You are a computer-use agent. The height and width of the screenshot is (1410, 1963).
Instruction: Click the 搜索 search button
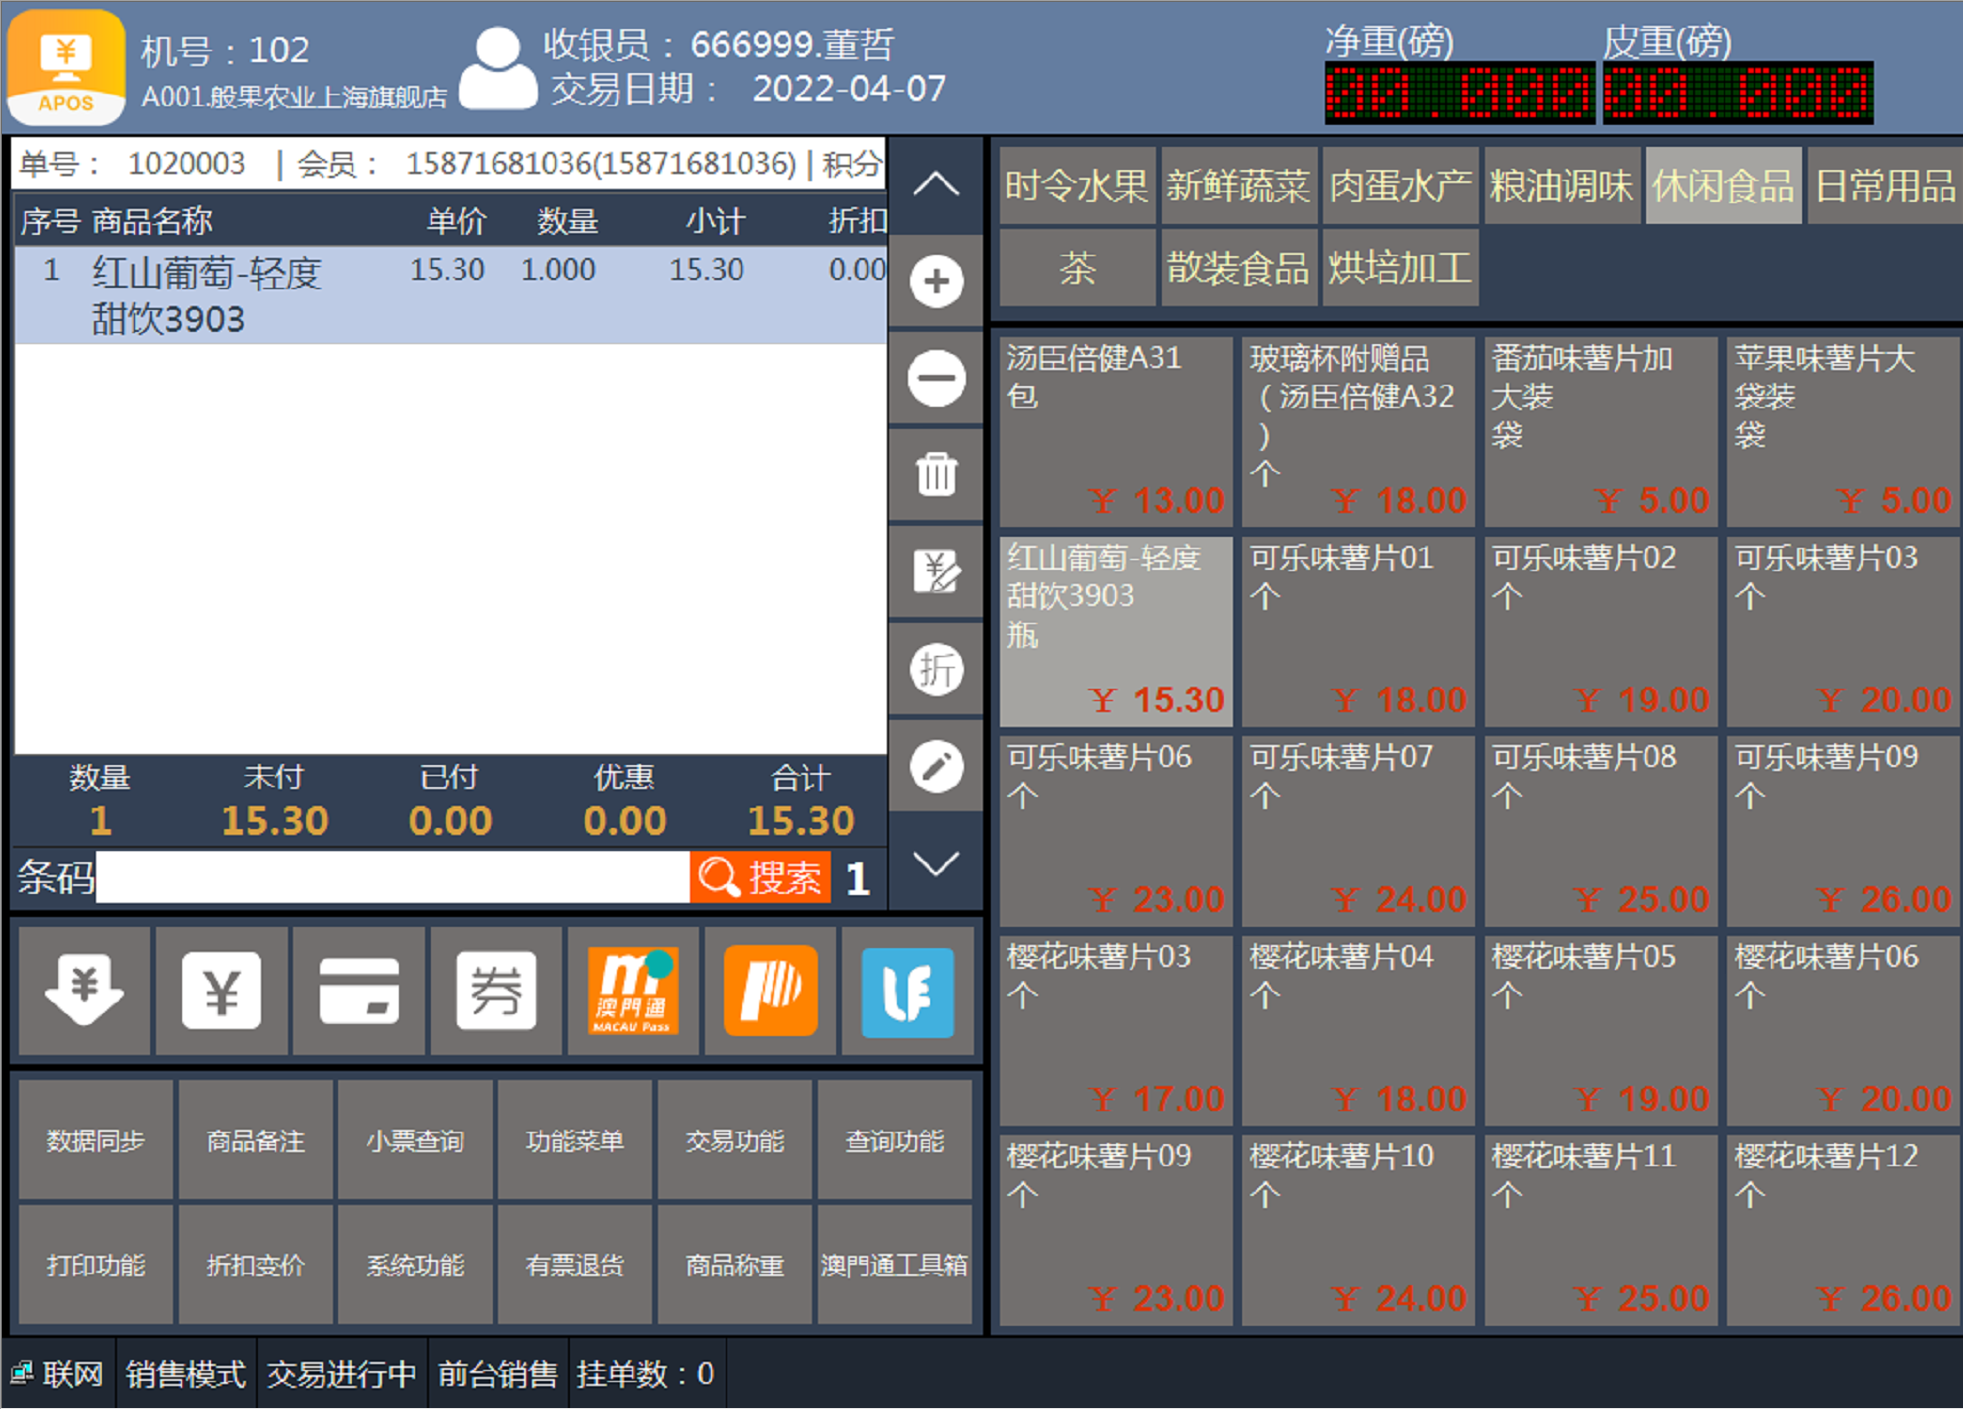(761, 878)
